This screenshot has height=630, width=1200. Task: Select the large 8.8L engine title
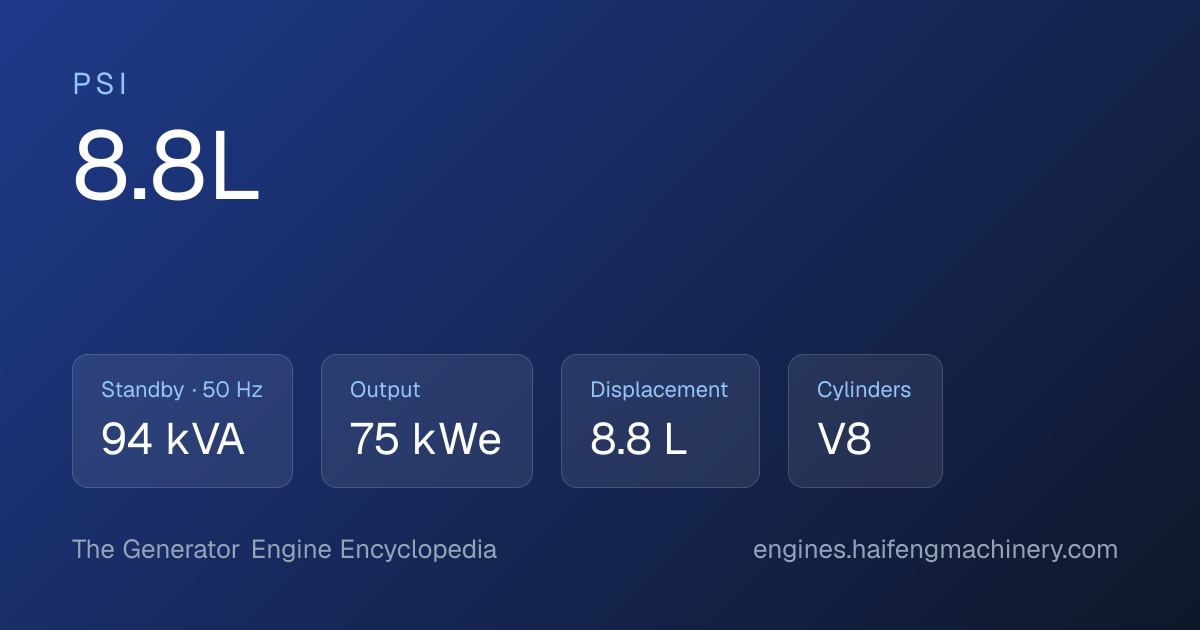pyautogui.click(x=166, y=167)
